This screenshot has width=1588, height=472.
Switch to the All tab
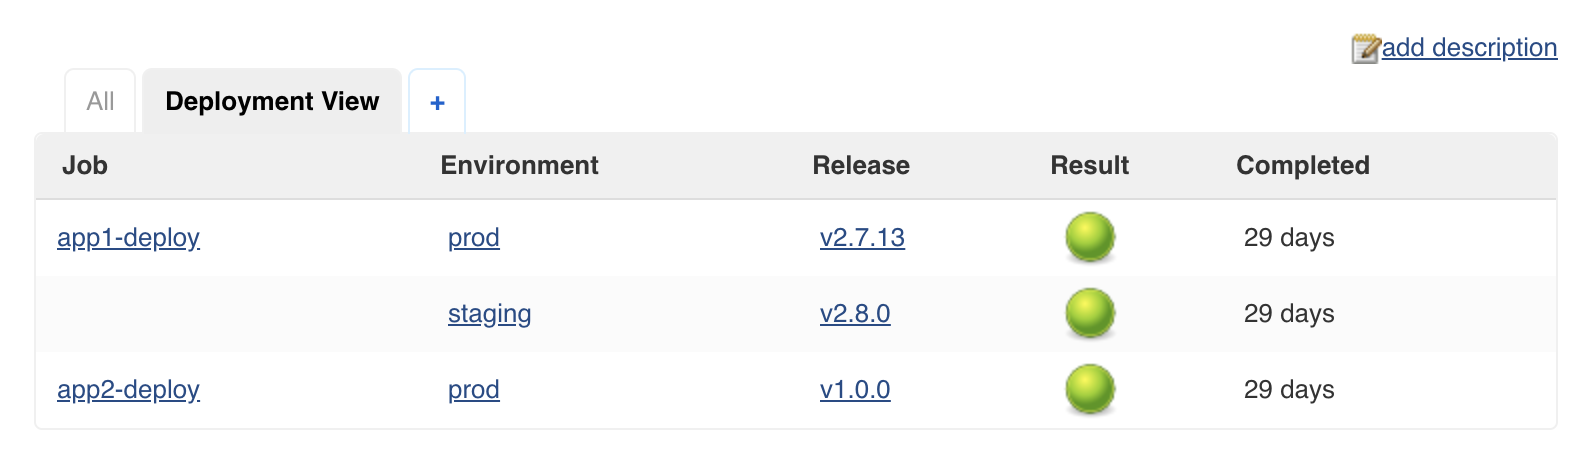coord(100,101)
